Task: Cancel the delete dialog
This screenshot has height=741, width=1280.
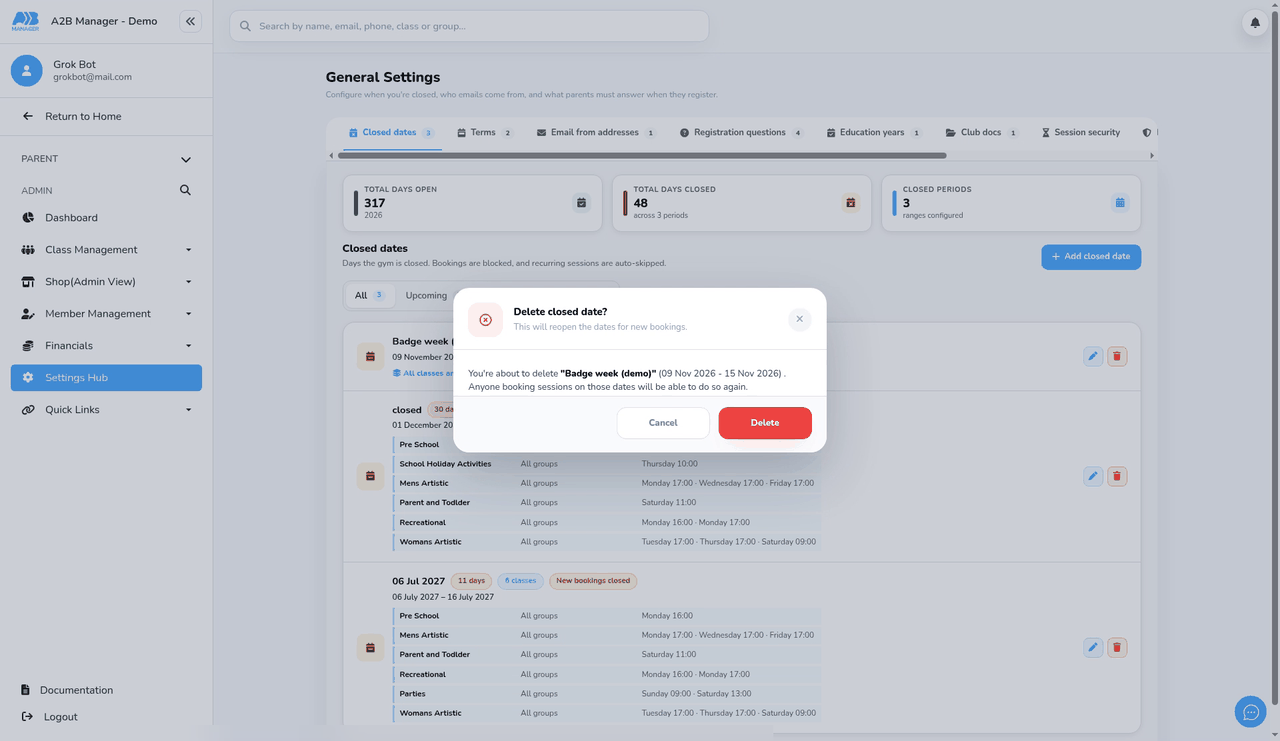Action: pyautogui.click(x=663, y=423)
